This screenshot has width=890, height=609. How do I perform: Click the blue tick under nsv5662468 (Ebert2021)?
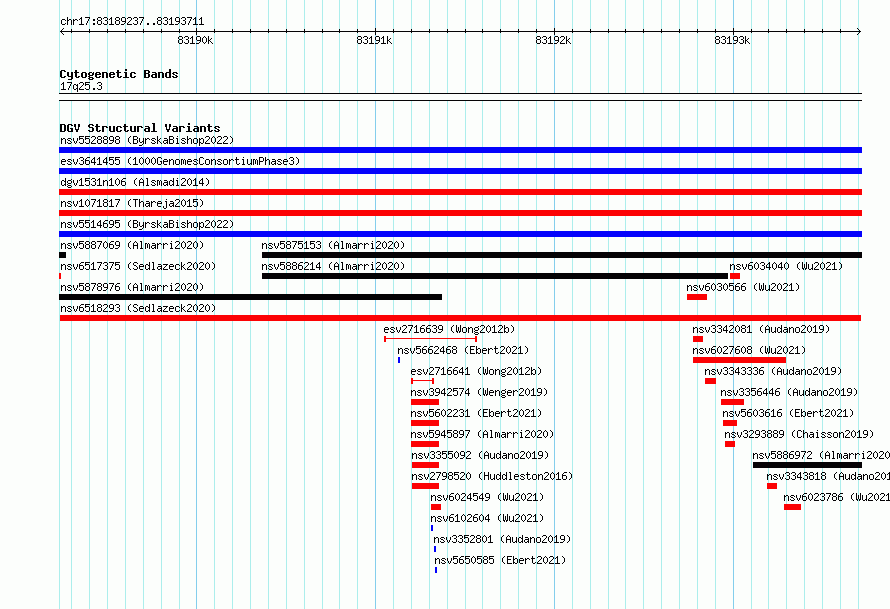click(399, 360)
